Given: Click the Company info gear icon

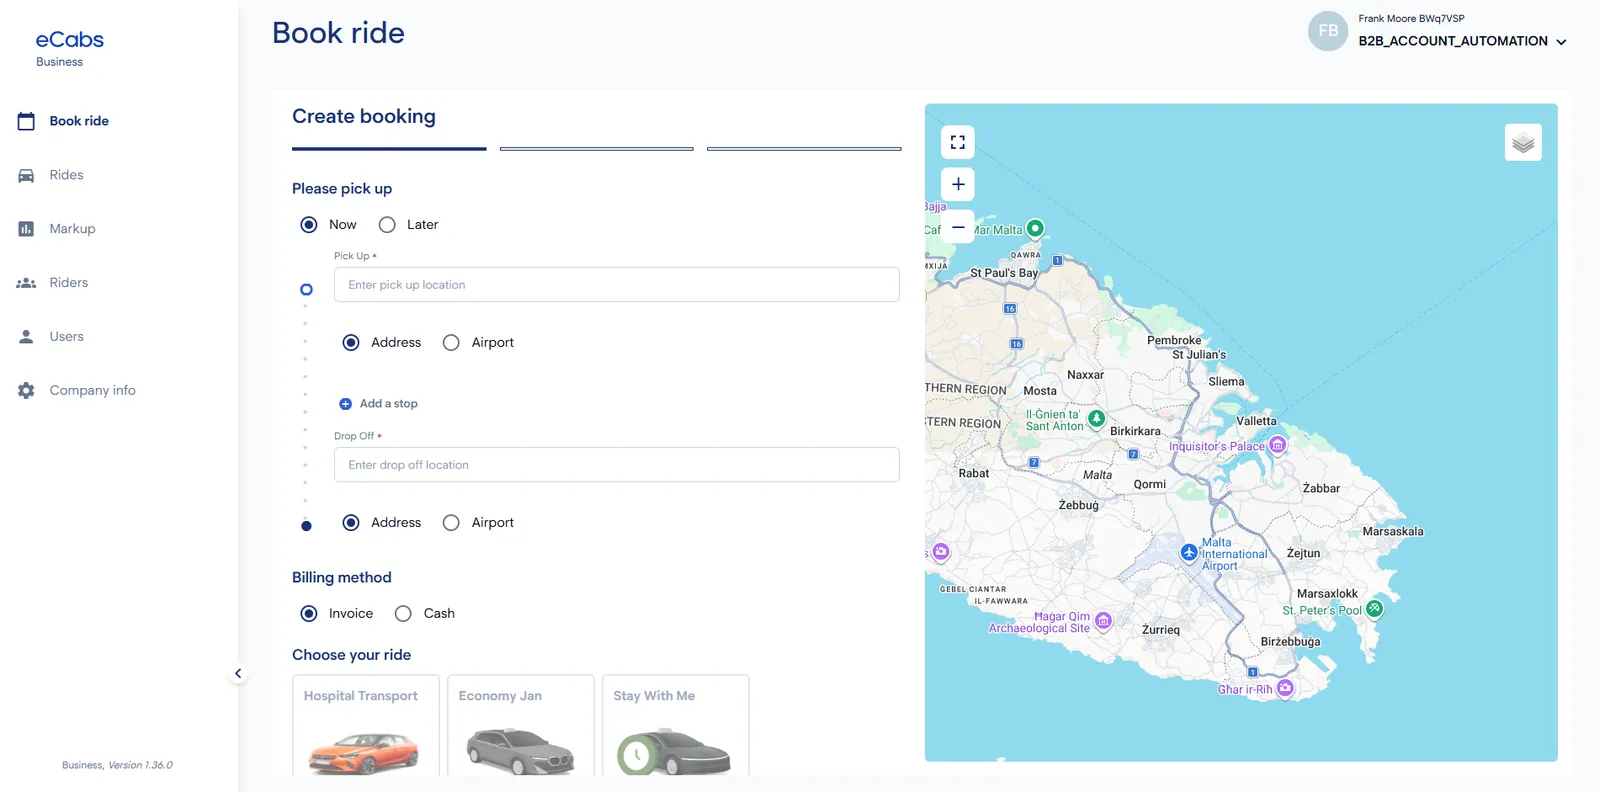Looking at the screenshot, I should pos(26,391).
